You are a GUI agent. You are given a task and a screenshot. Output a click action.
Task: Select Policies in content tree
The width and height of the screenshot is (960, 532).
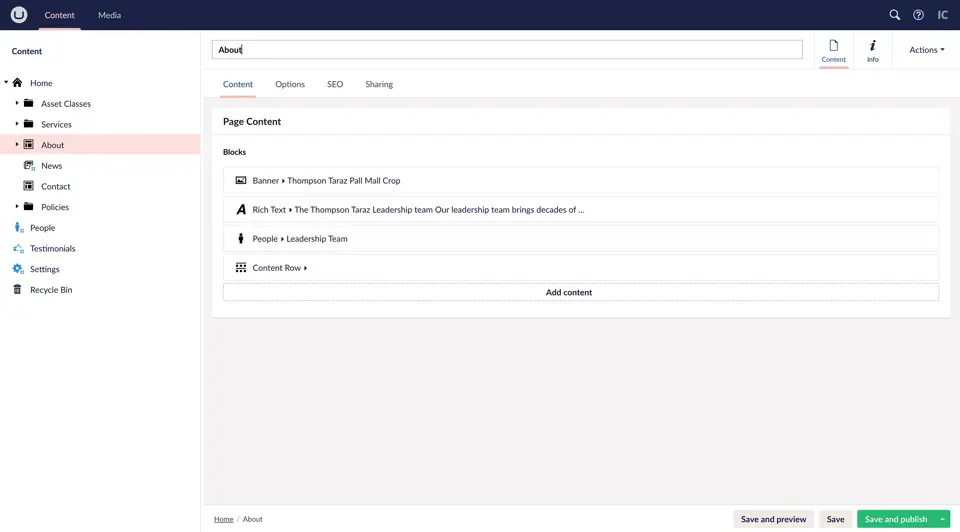click(55, 207)
